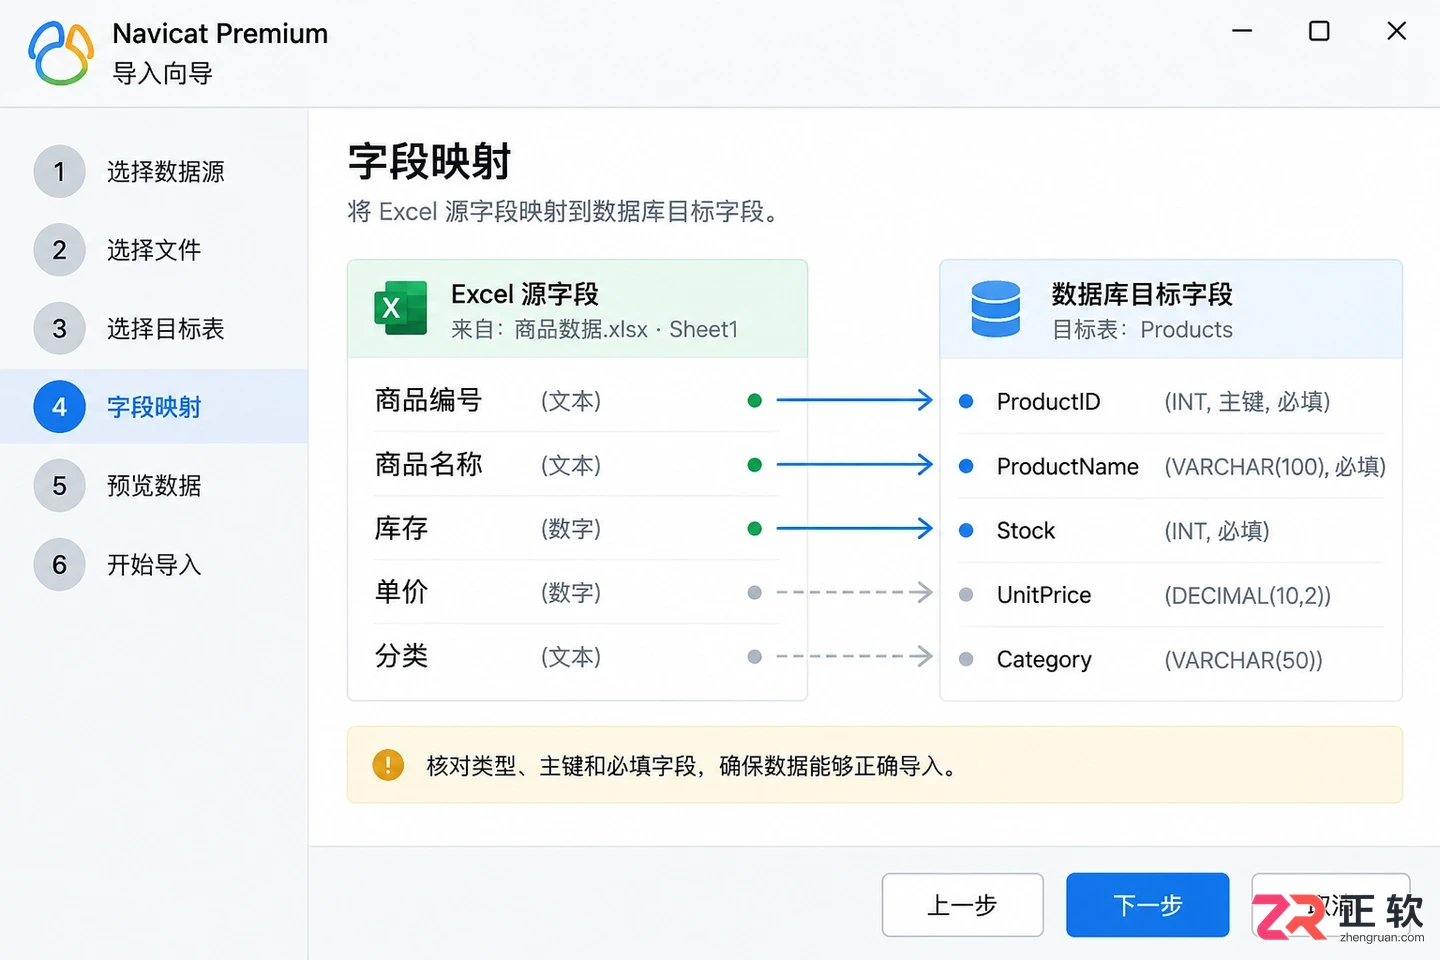Click green connector dot for 商品名称

click(x=755, y=465)
